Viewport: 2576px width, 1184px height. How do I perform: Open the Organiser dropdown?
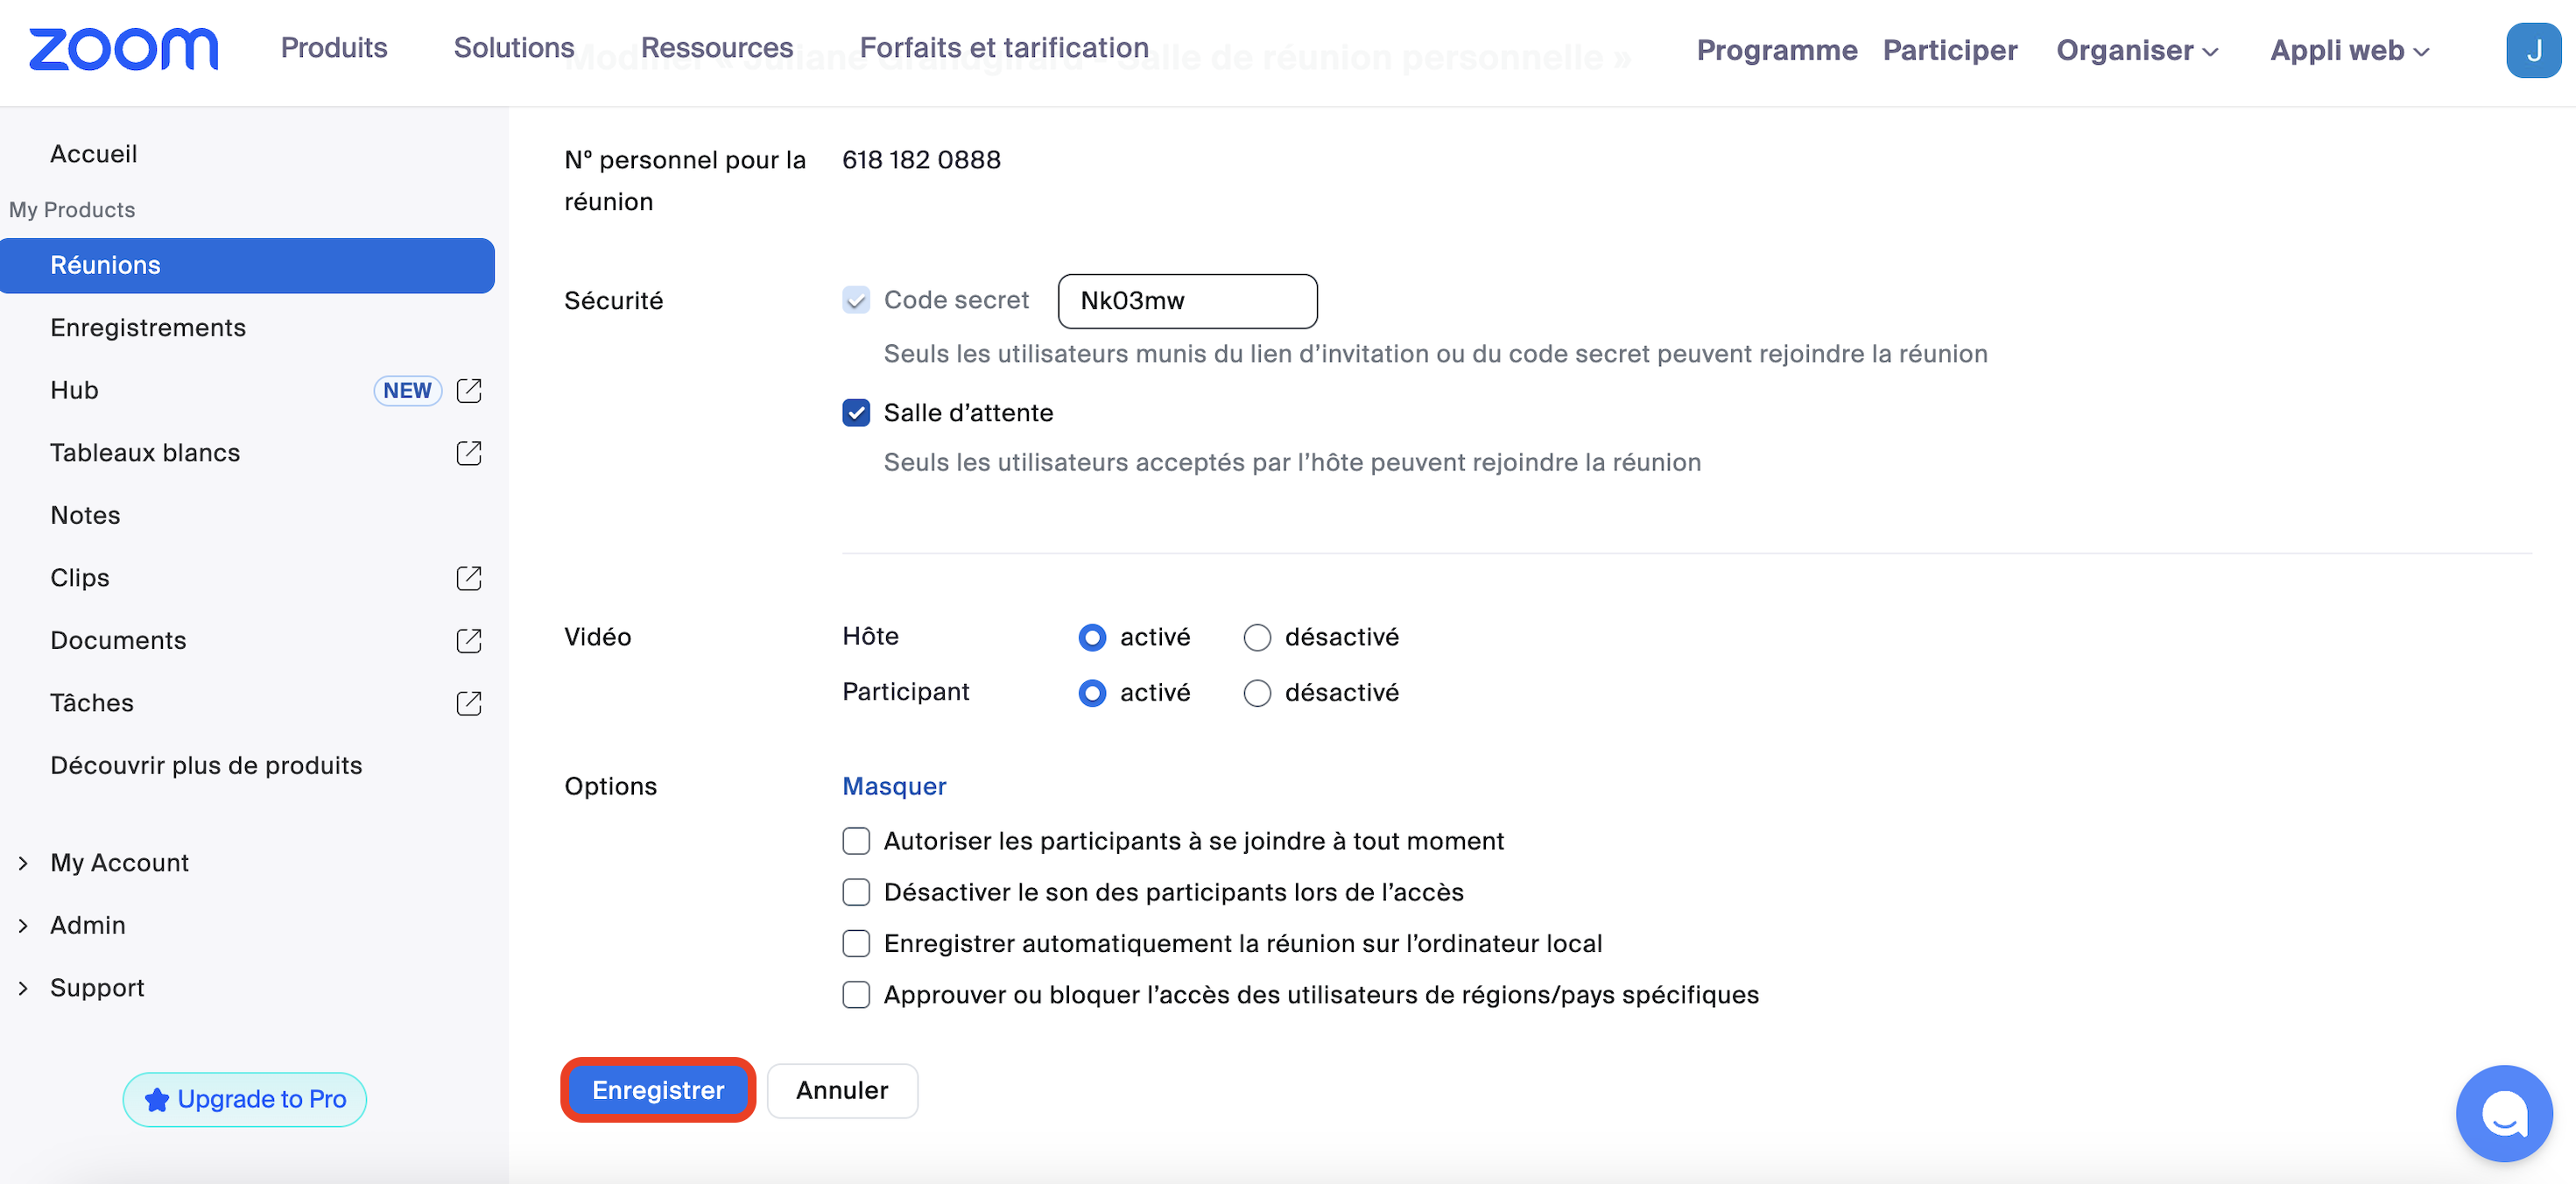2136,50
